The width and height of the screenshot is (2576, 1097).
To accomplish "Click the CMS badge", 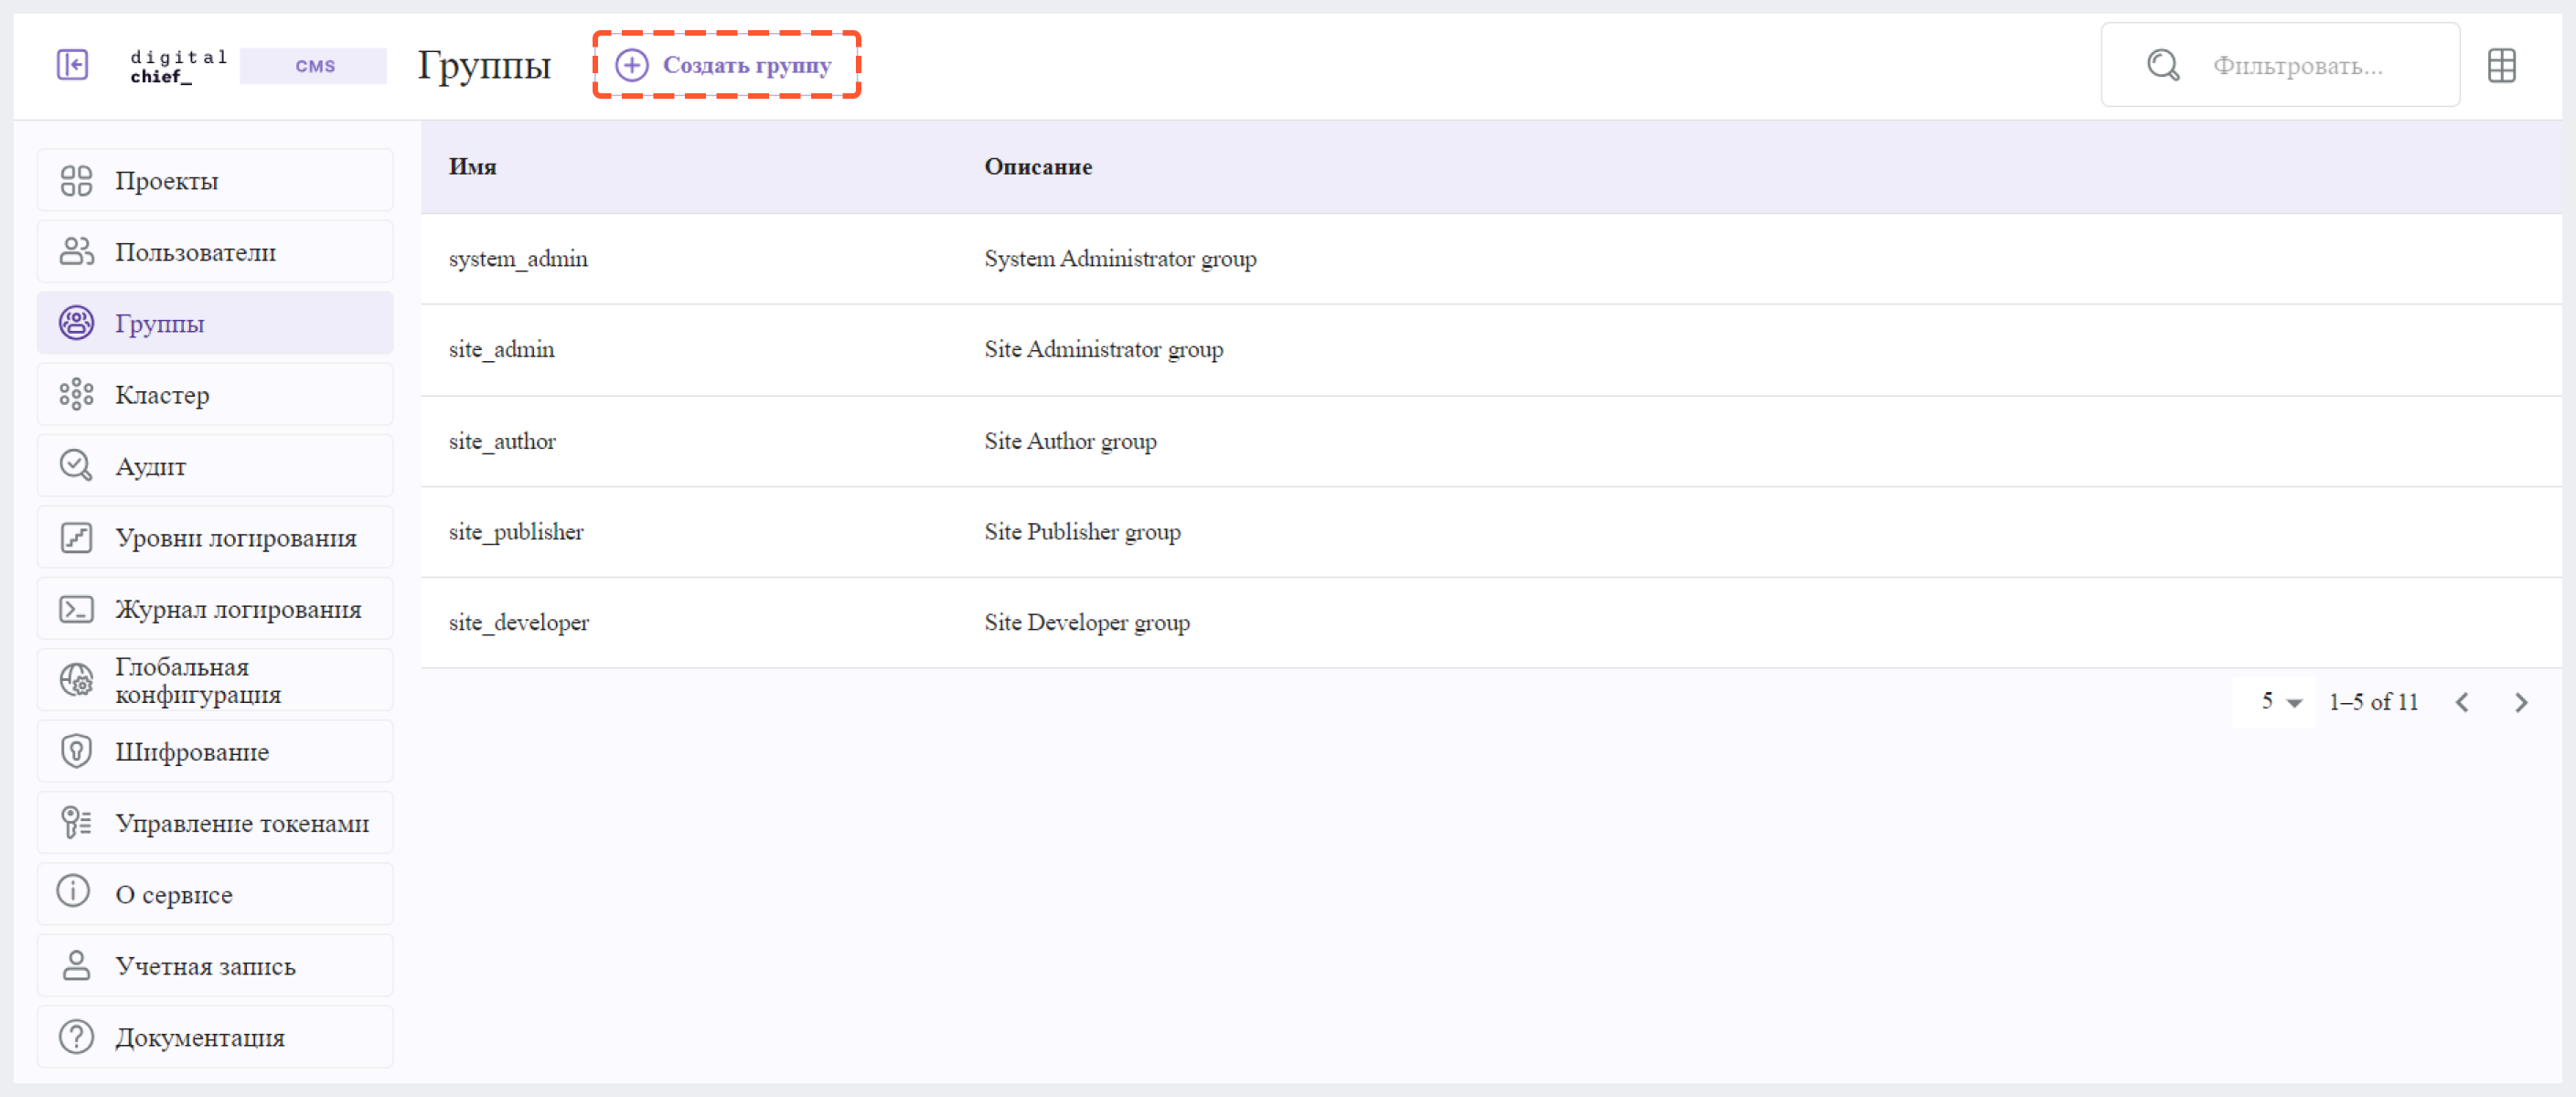I will coord(314,66).
